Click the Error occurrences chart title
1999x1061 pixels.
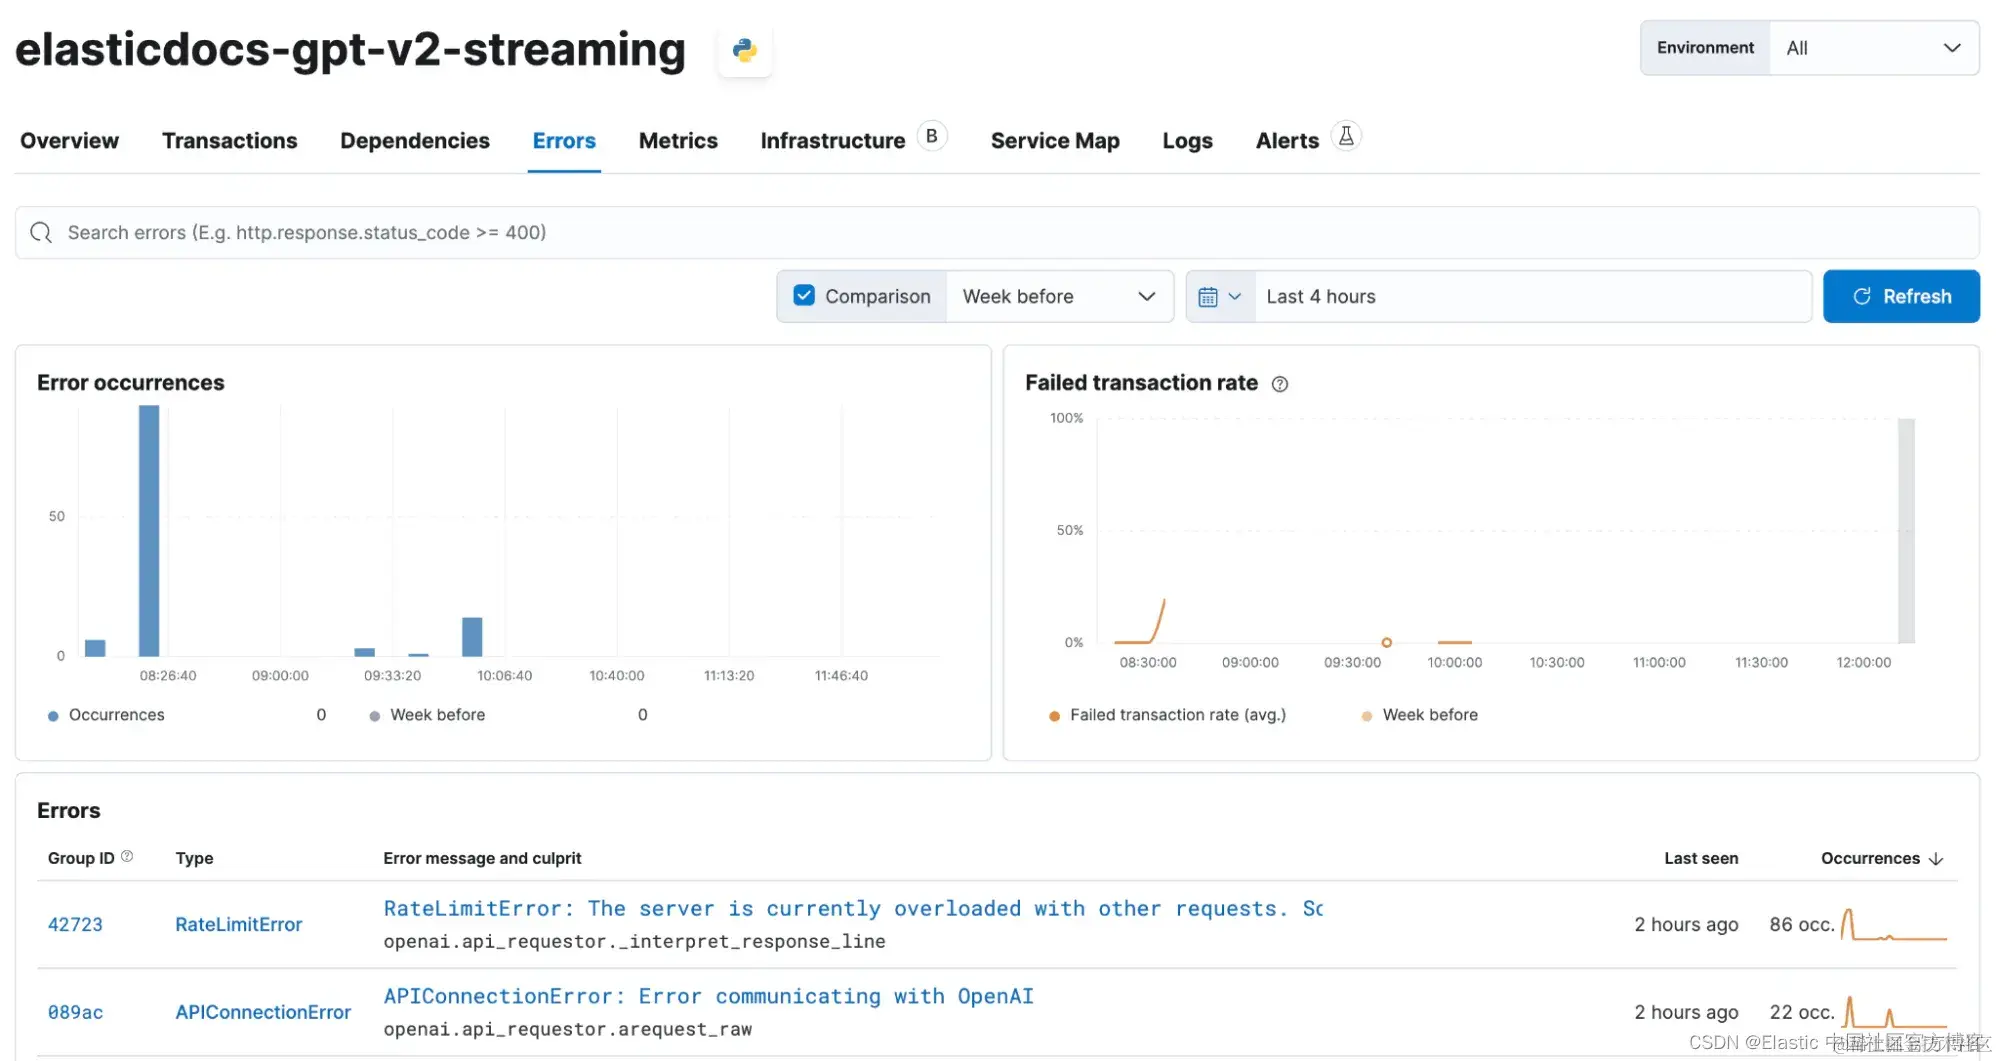131,383
